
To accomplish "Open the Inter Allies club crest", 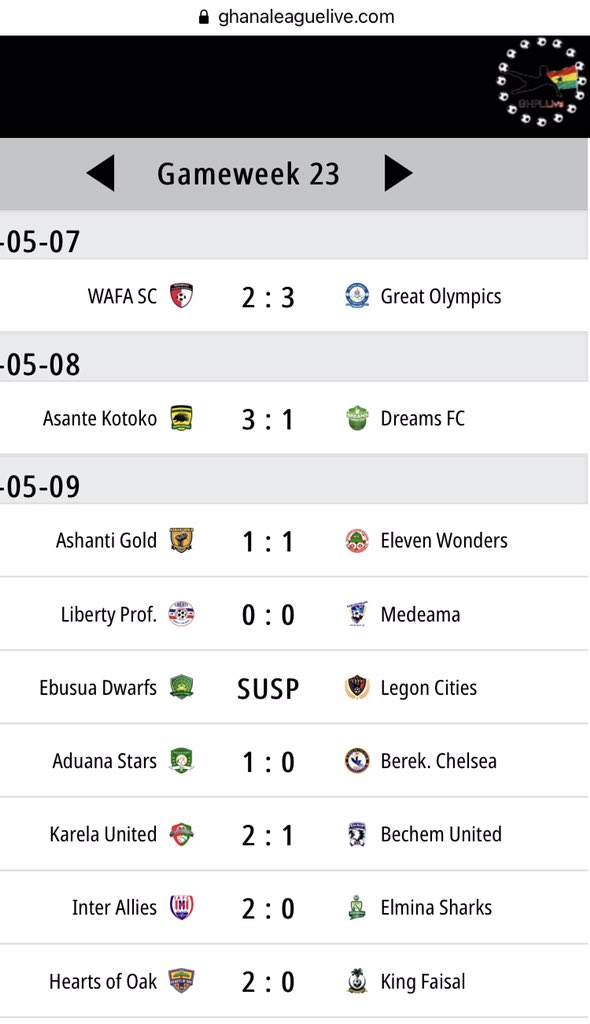I will 182,907.
